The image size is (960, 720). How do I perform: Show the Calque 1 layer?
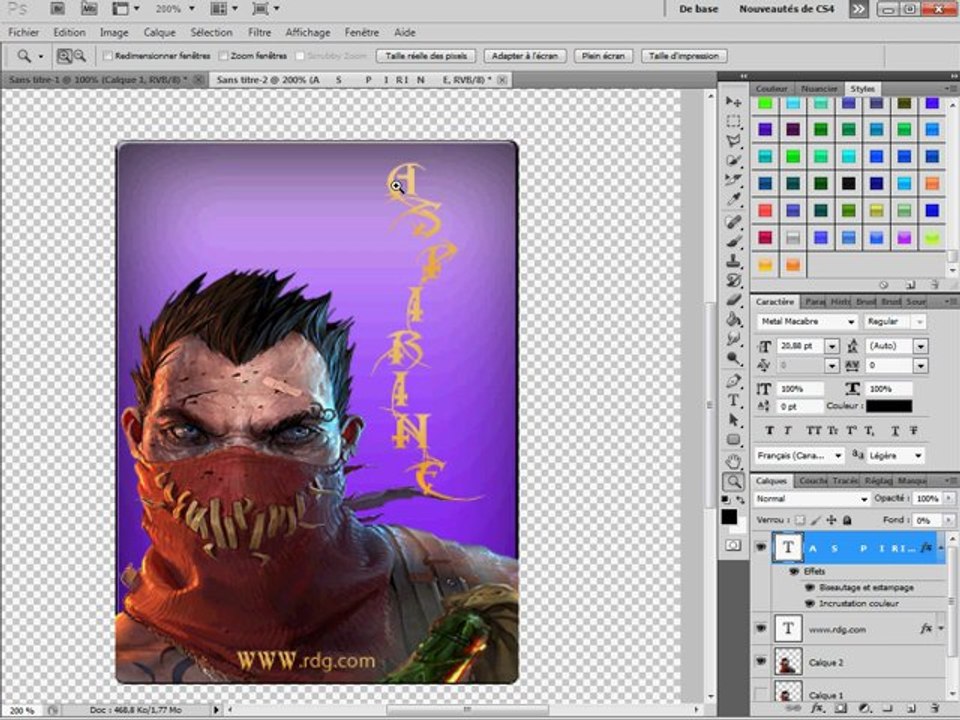(761, 694)
